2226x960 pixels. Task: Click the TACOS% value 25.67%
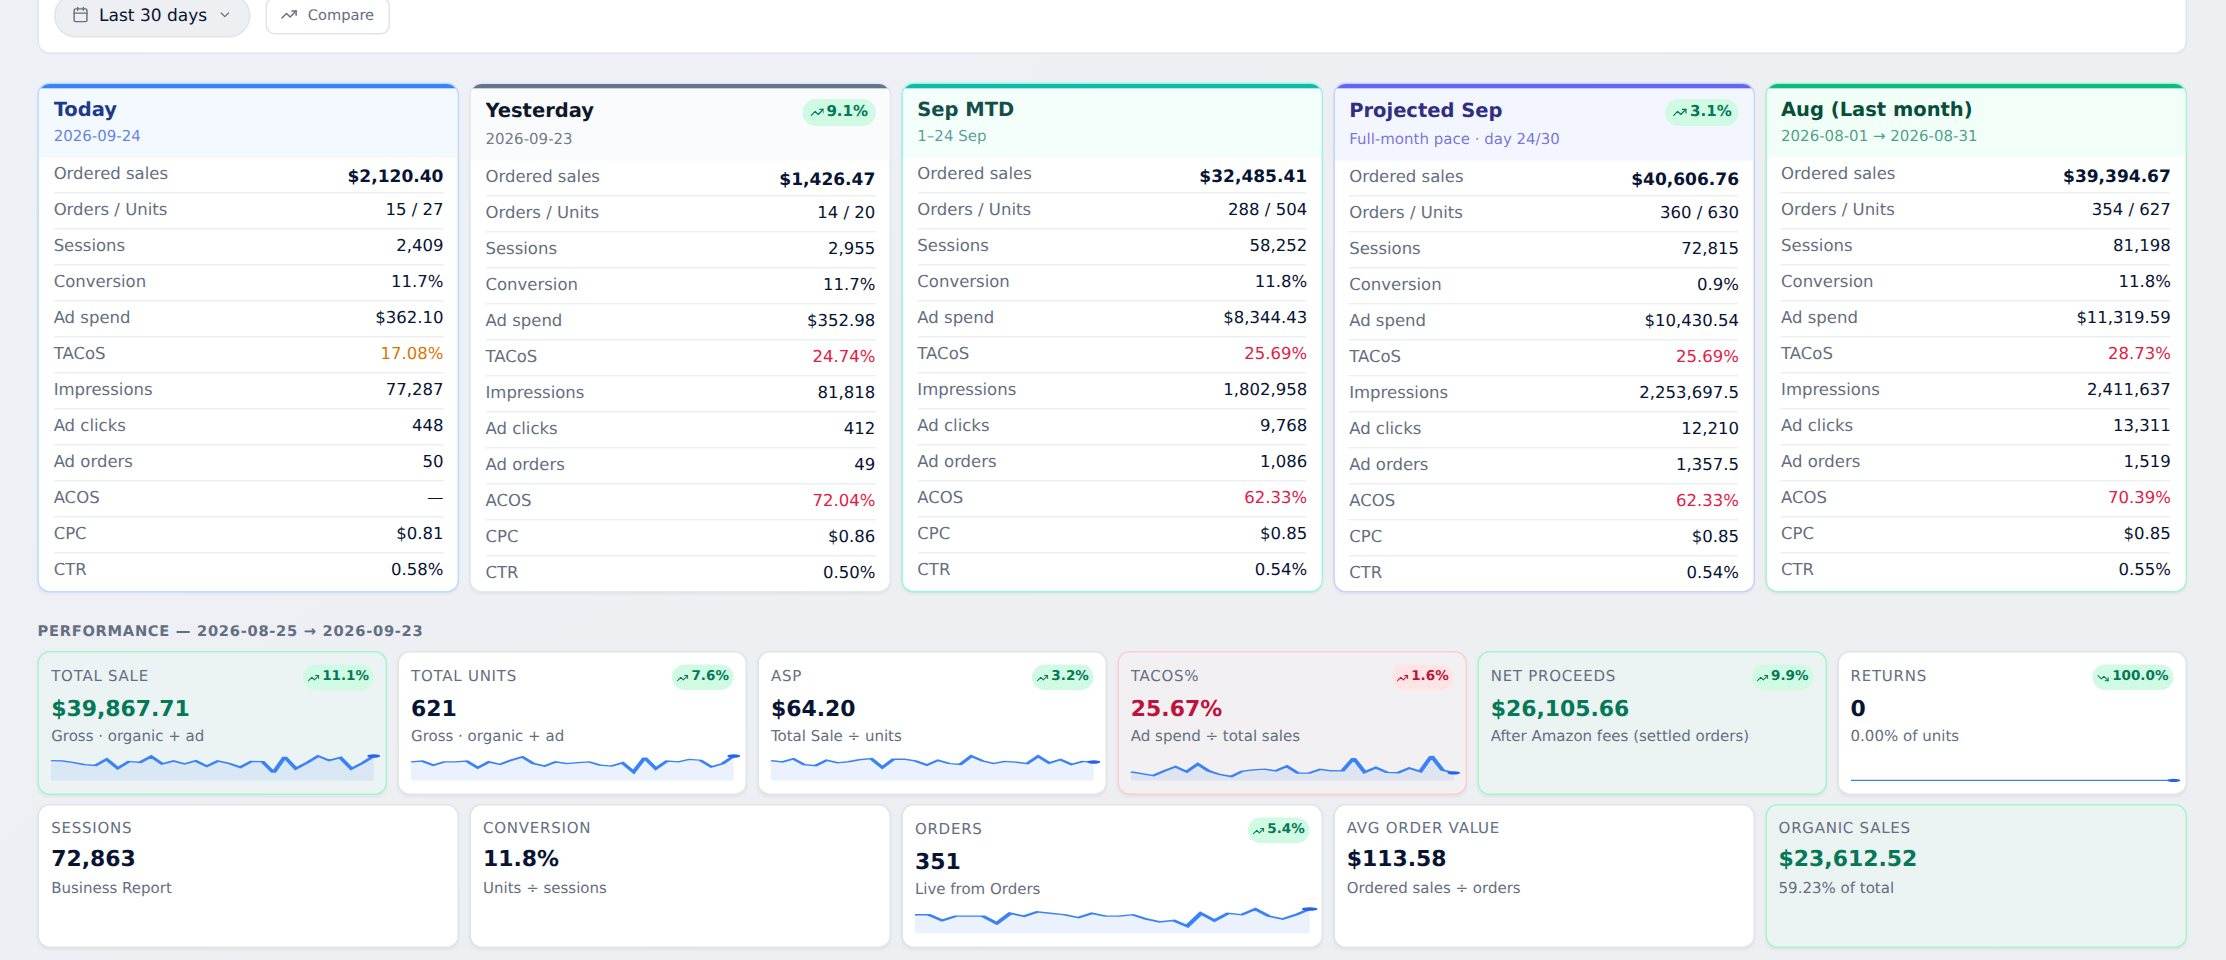tap(1176, 708)
